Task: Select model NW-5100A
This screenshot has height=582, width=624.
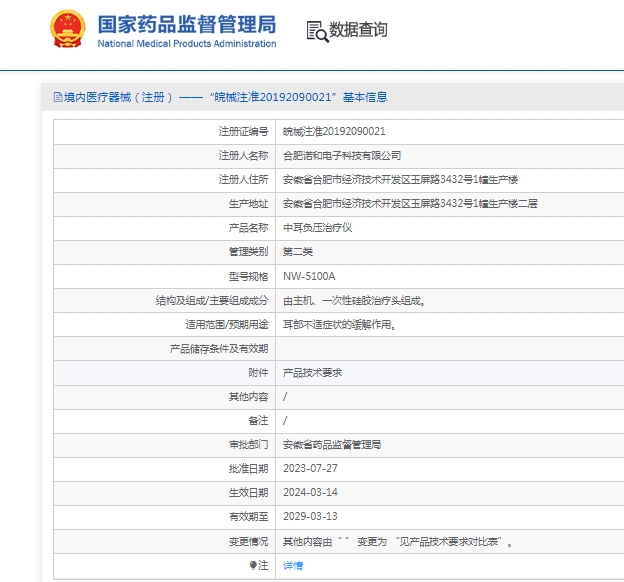Action: click(x=309, y=276)
